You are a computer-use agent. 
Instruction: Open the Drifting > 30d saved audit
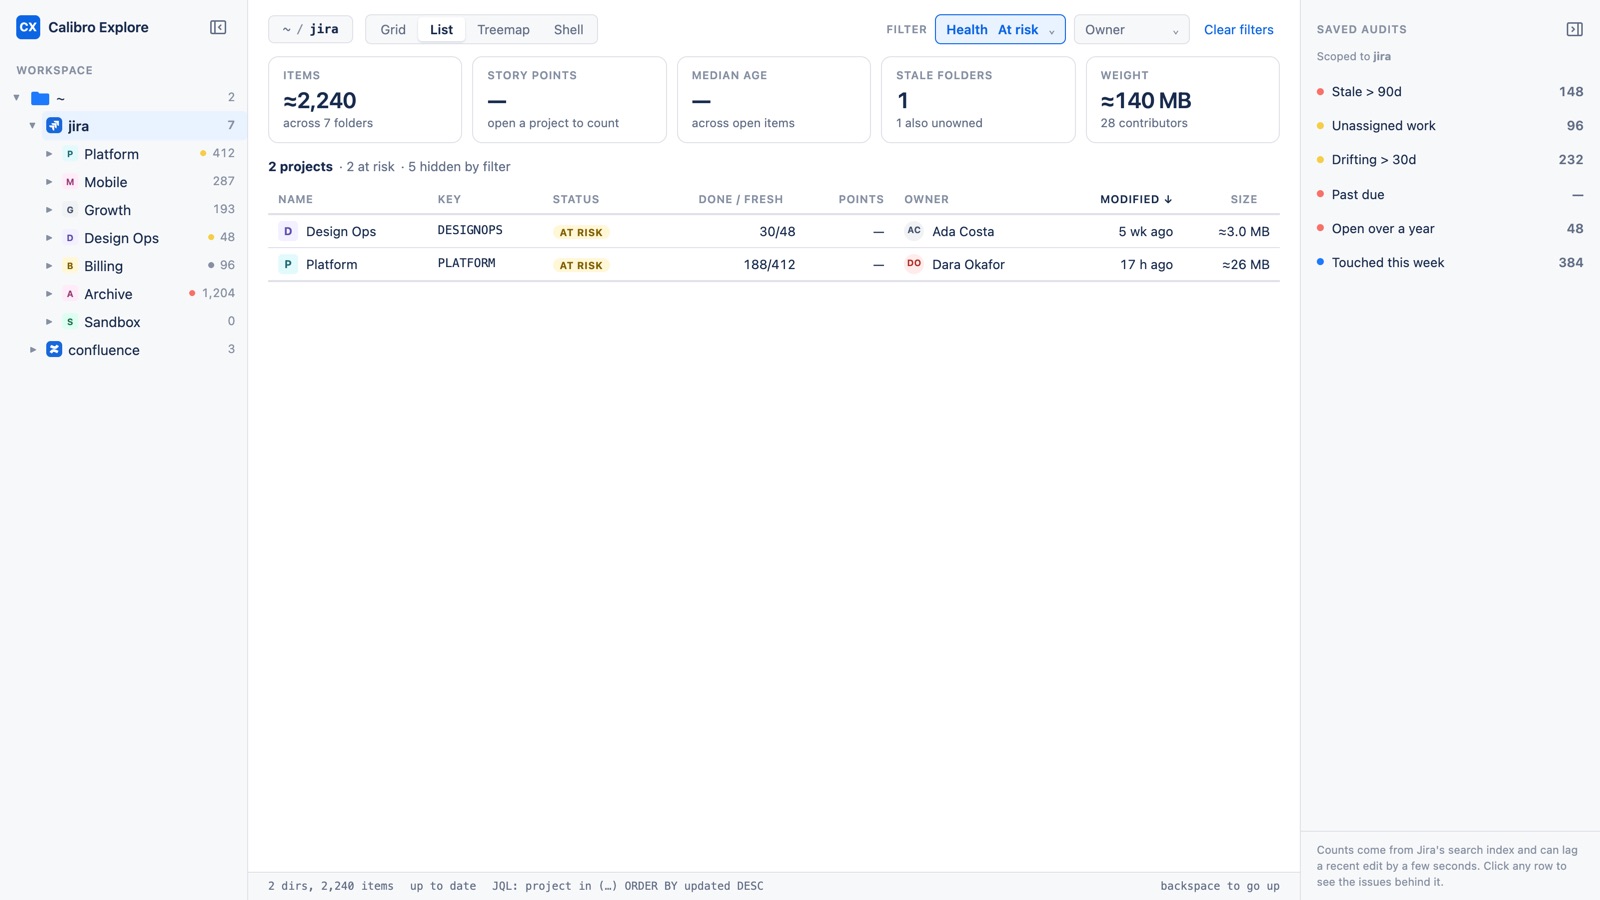pos(1450,159)
